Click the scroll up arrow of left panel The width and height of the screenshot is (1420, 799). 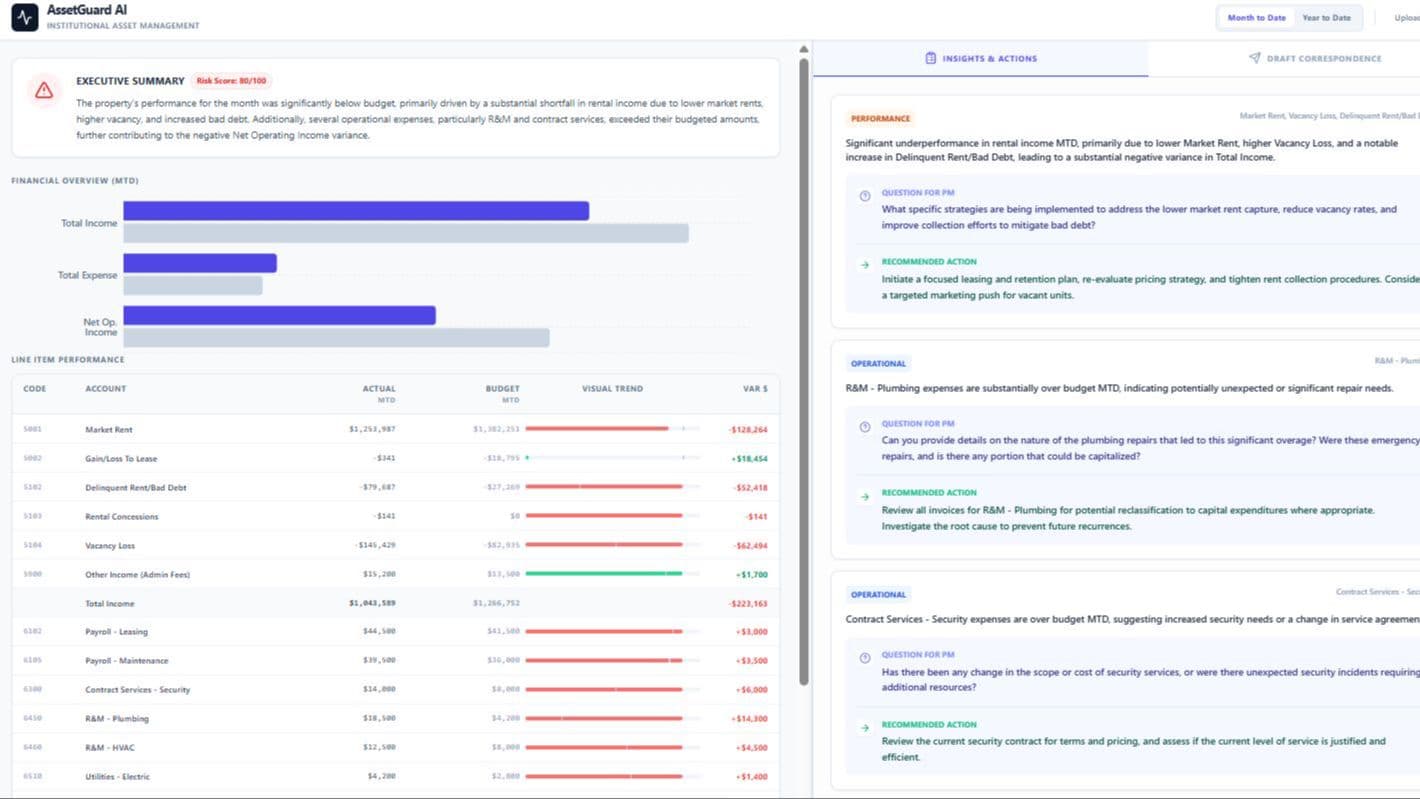click(x=803, y=49)
